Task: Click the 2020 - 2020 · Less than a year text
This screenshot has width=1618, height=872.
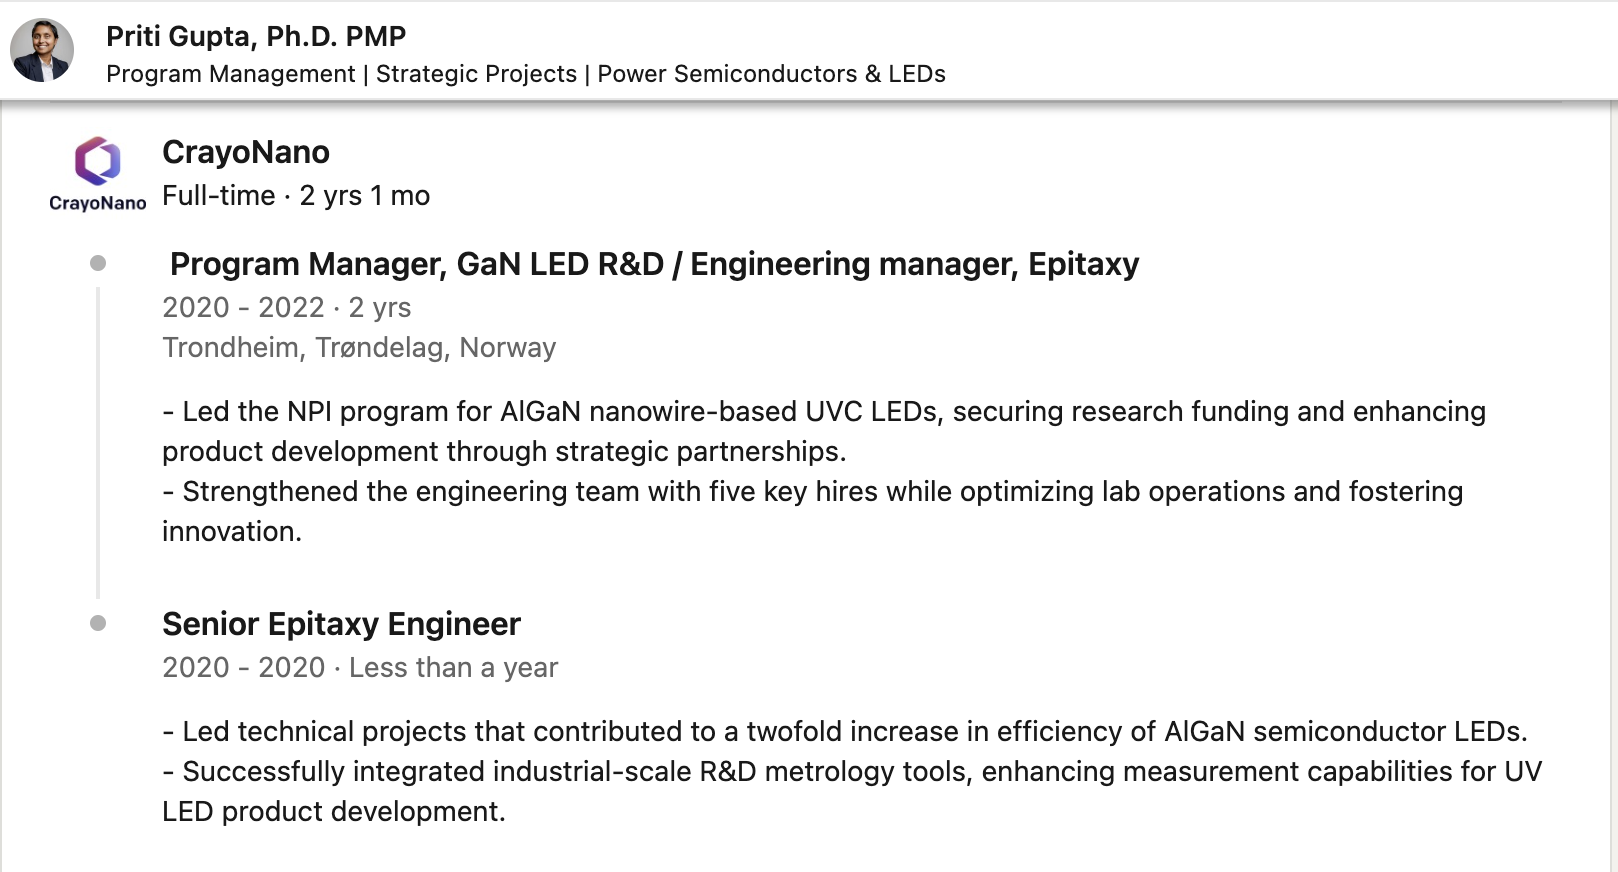Action: tap(360, 667)
